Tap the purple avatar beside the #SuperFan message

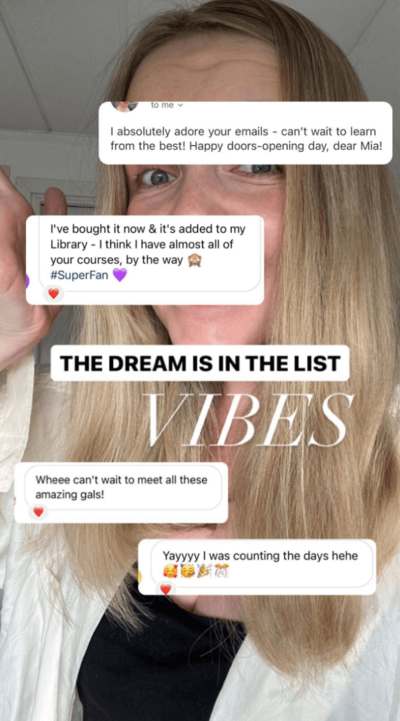[27, 280]
